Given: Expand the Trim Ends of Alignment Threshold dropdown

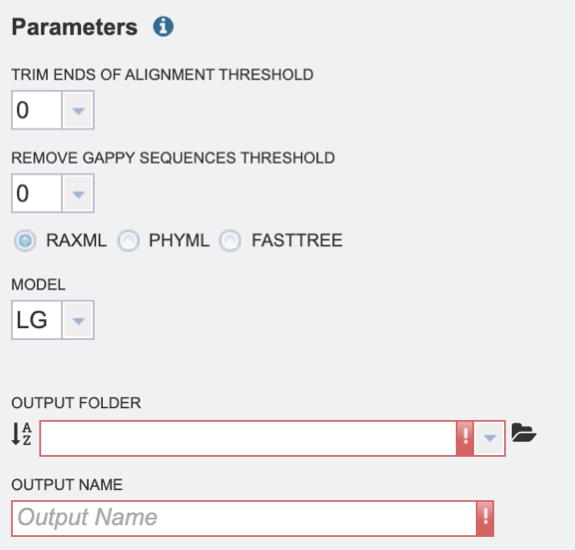Looking at the screenshot, I should (x=78, y=110).
